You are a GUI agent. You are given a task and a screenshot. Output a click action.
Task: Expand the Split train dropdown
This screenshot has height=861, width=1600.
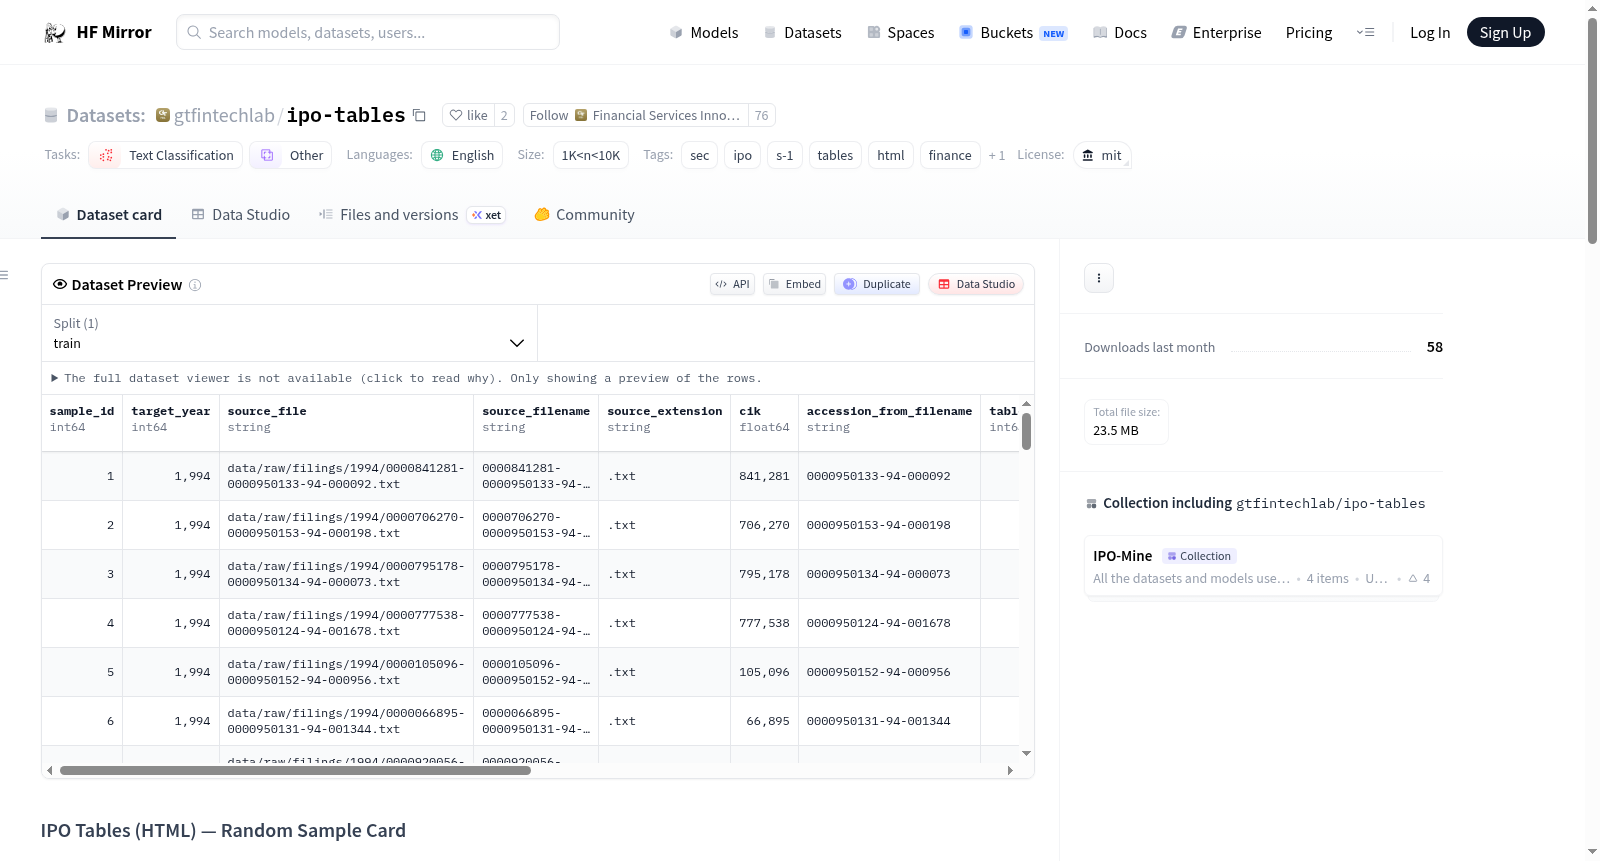(x=290, y=333)
